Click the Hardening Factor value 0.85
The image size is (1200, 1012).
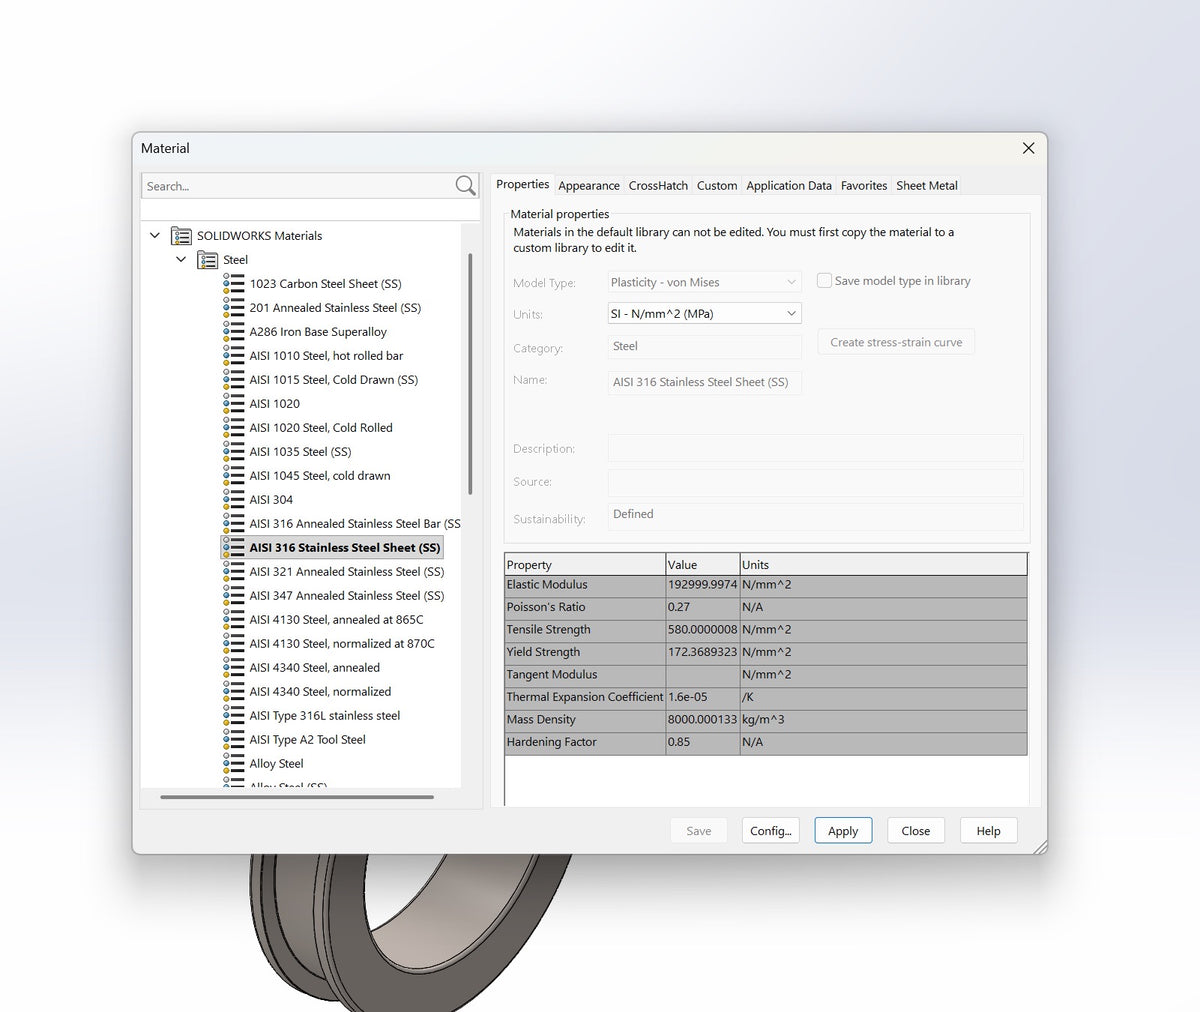pos(702,742)
